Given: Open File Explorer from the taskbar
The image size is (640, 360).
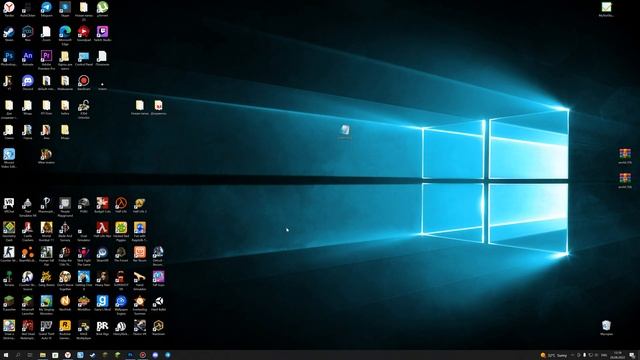Looking at the screenshot, I should pos(42,355).
